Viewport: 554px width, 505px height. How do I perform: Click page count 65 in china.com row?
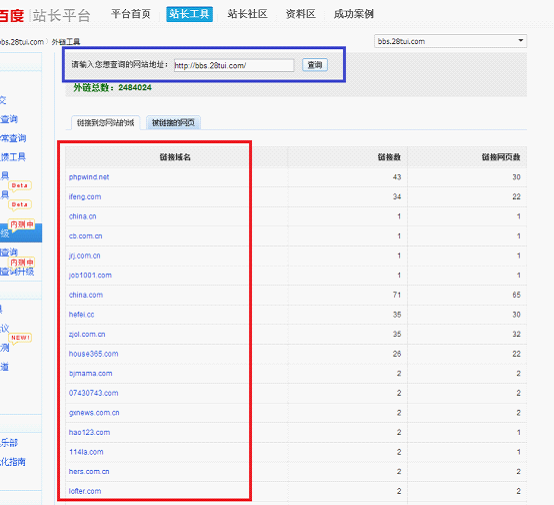pos(516,295)
